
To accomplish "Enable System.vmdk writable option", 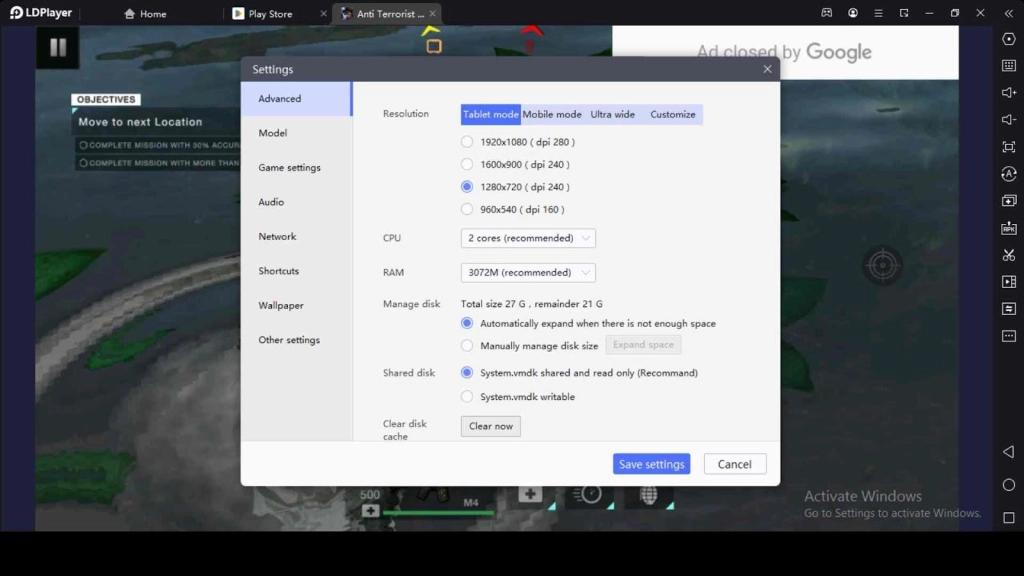I will (467, 397).
